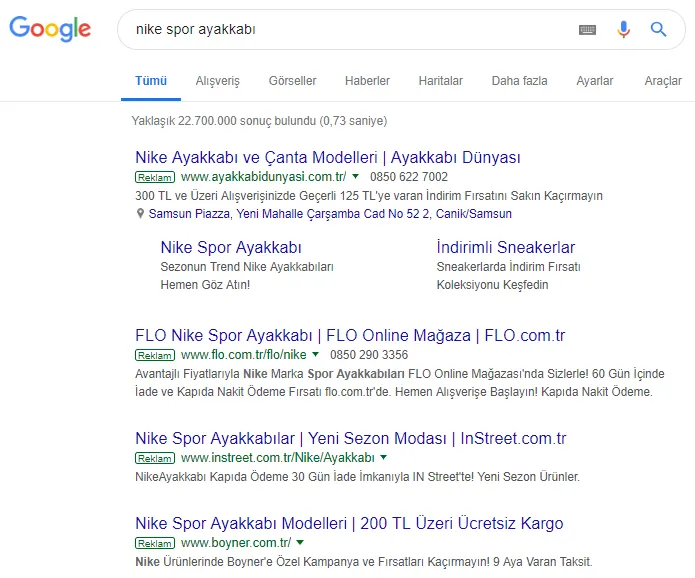Click the NikeAyakkabı Kapıda Ödeme description

point(357,477)
